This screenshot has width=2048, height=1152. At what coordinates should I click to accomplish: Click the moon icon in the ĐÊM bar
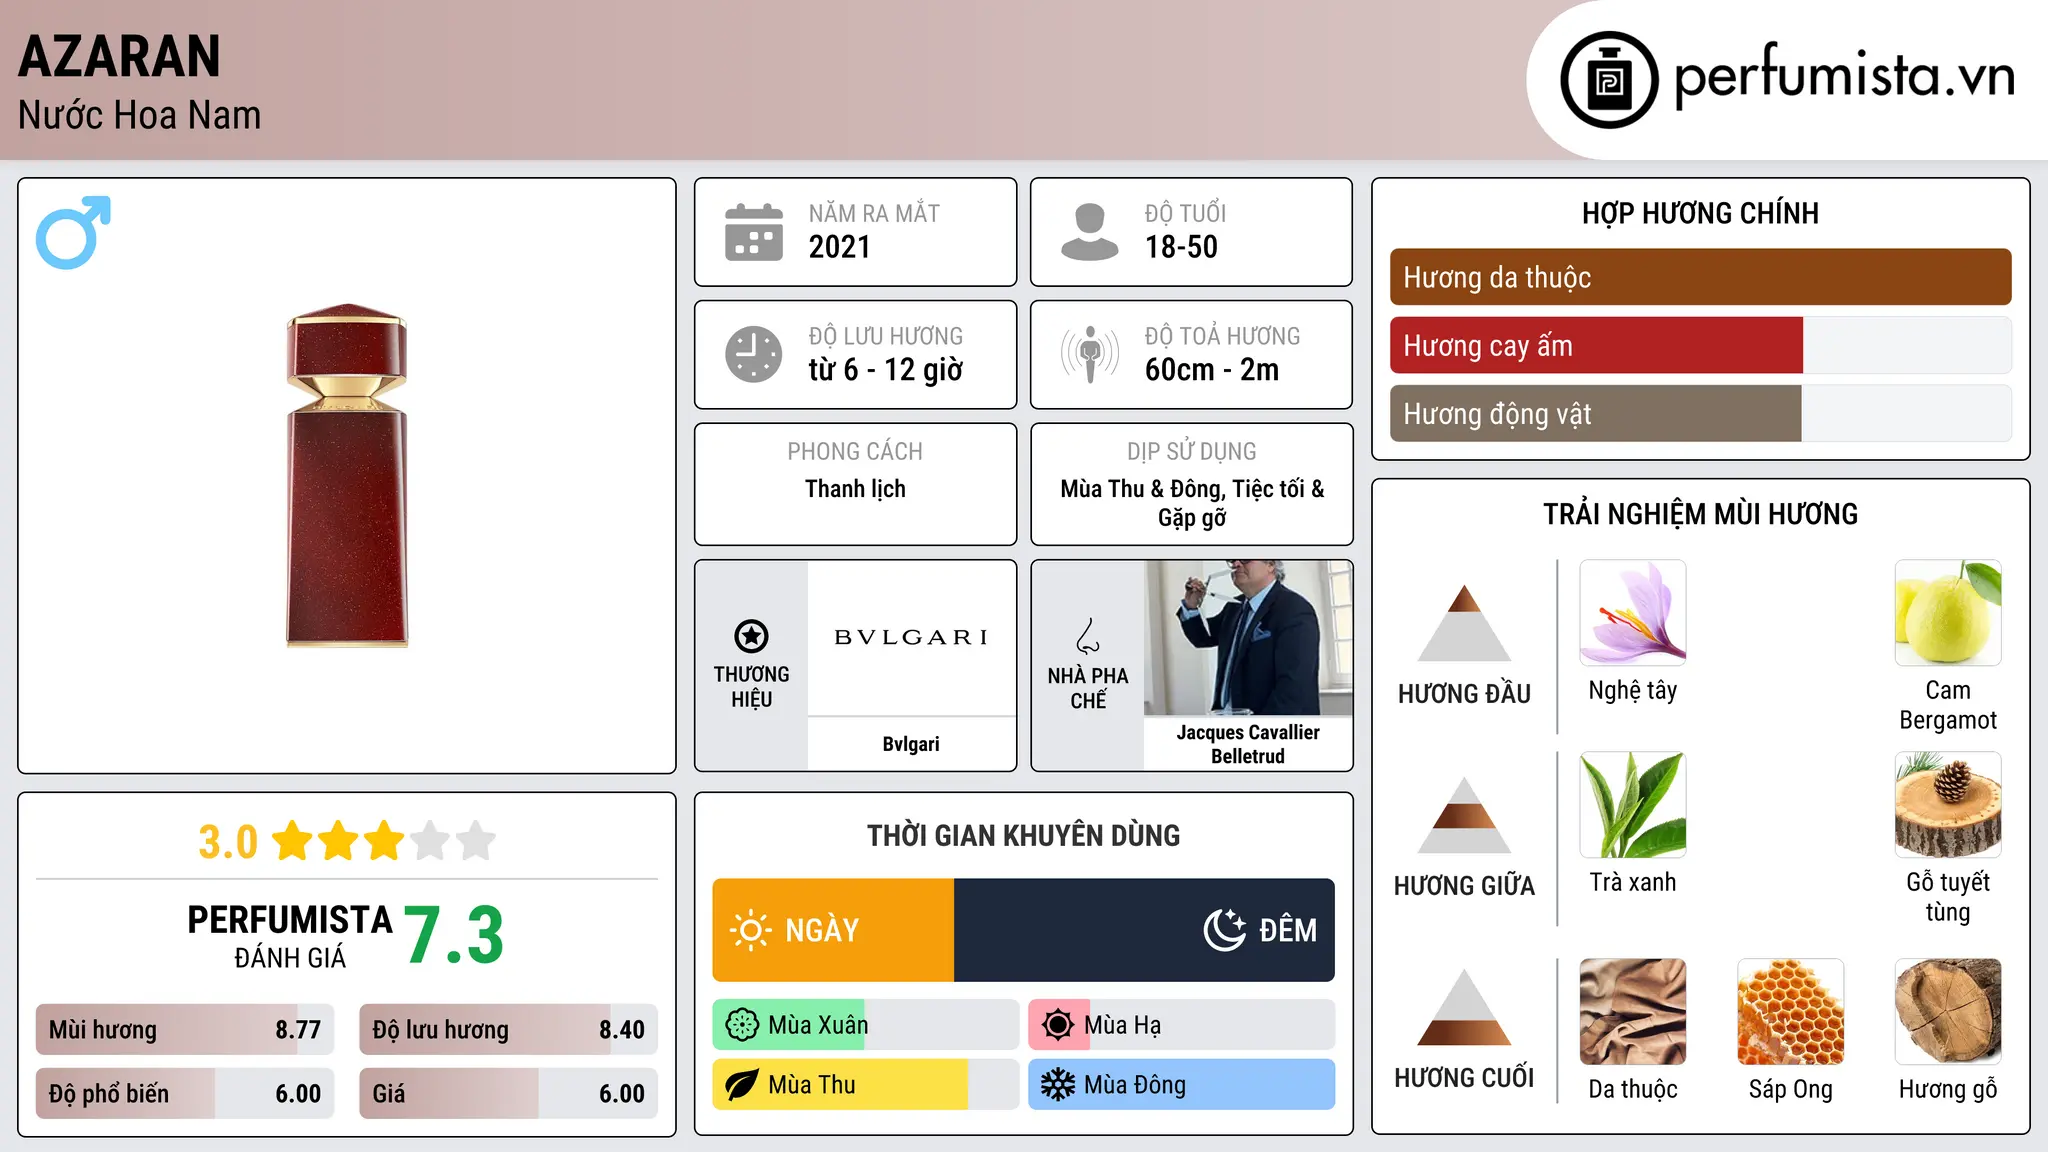[1224, 930]
